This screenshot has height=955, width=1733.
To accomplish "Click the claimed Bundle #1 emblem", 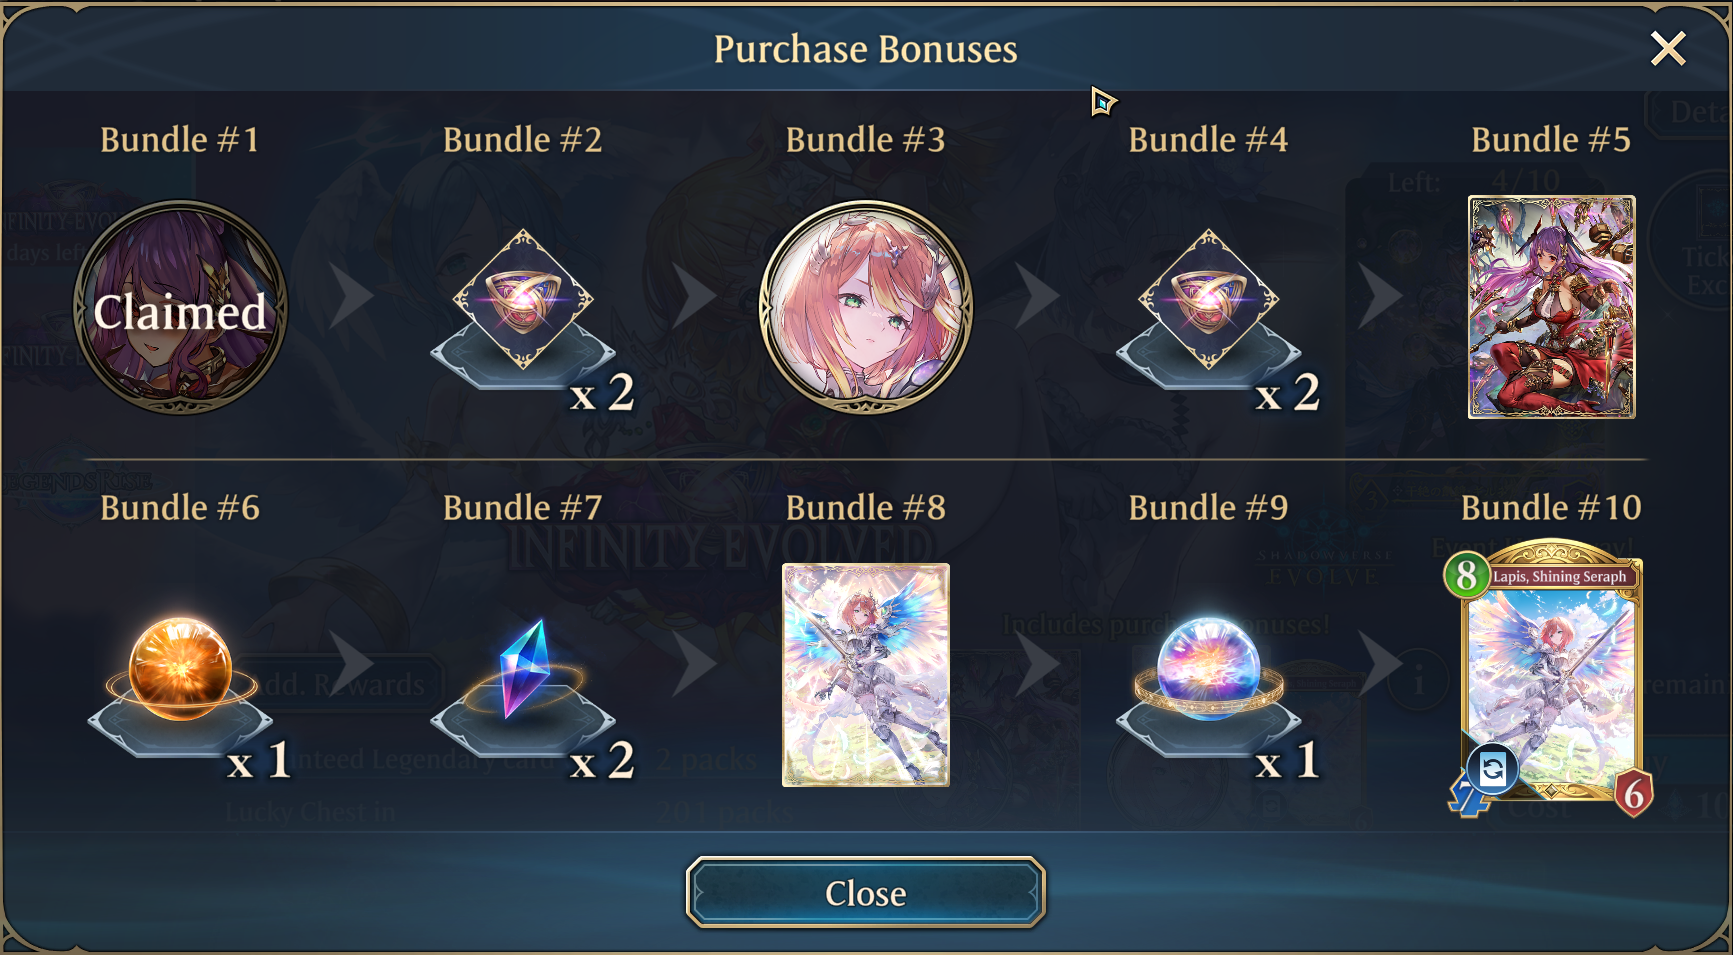I will (180, 307).
